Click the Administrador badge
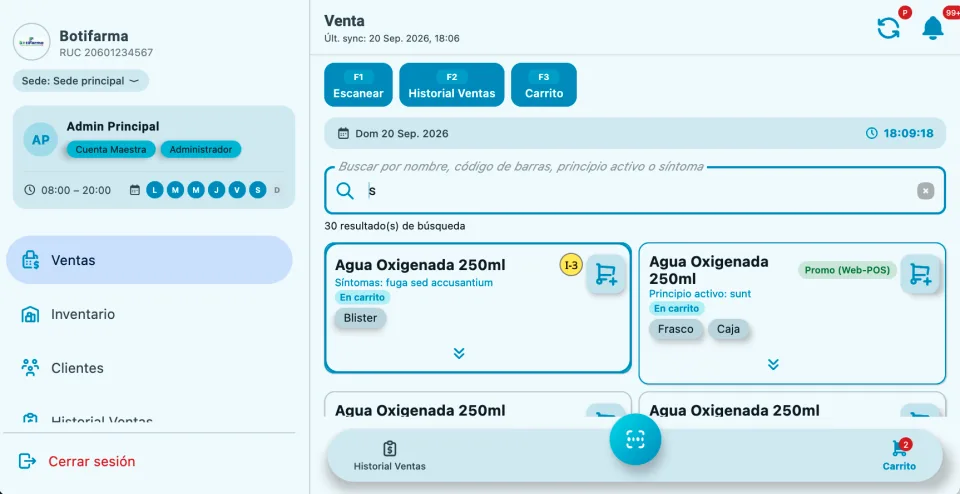 click(x=201, y=149)
